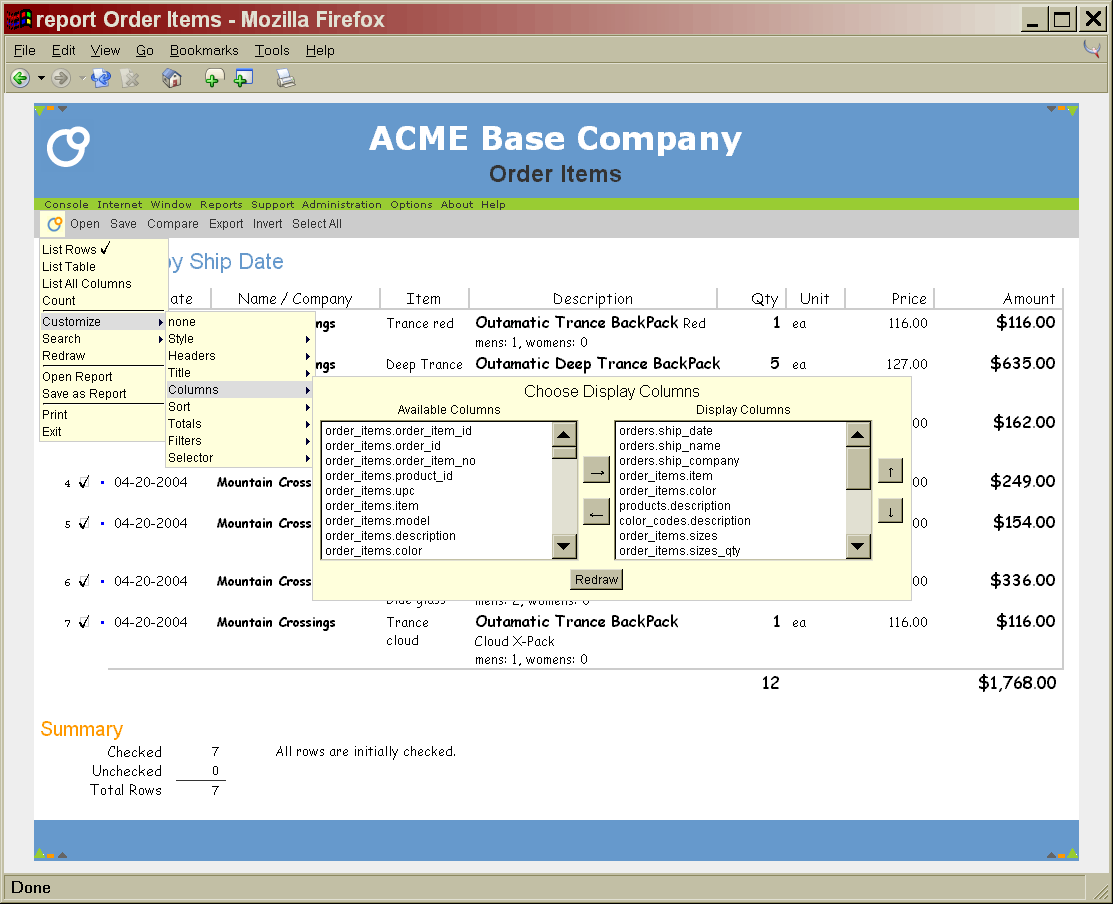The image size is (1113, 904).
Task: Click the Firefox activity throbber icon
Action: [1092, 50]
